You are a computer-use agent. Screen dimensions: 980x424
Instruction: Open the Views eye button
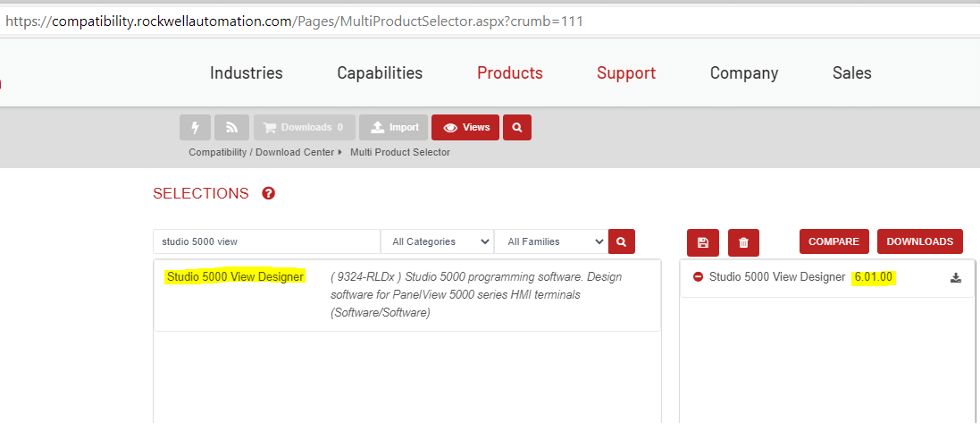466,127
